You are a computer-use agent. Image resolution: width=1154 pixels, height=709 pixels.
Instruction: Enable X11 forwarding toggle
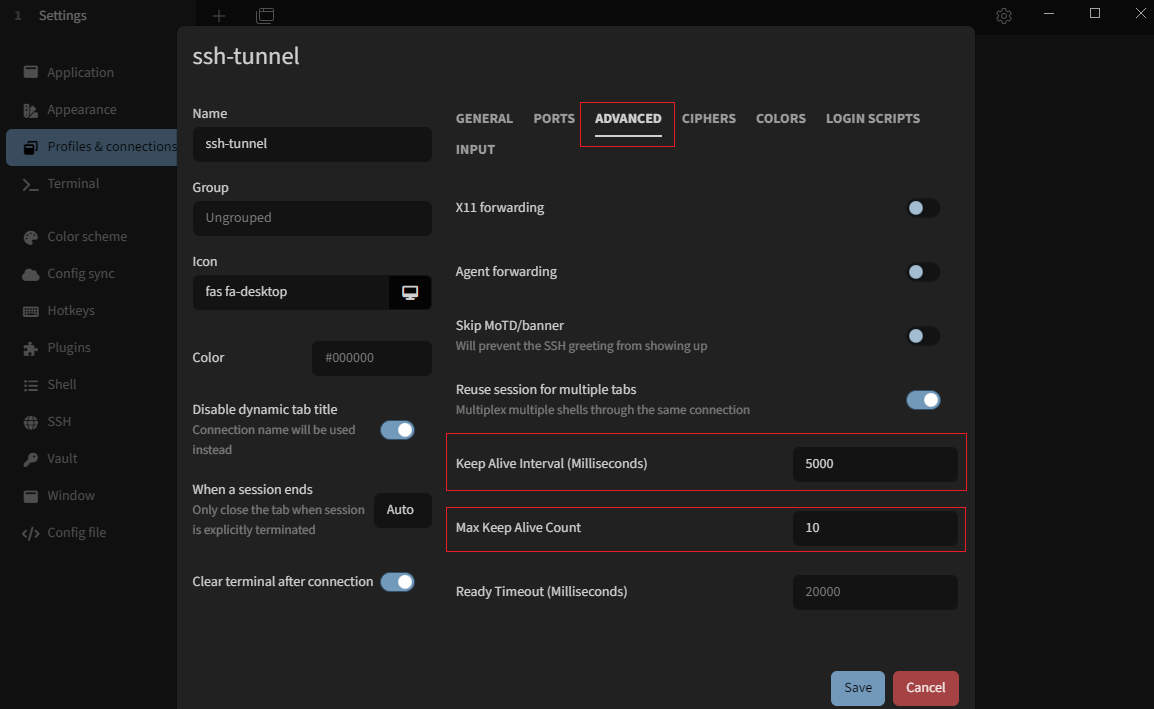tap(922, 208)
